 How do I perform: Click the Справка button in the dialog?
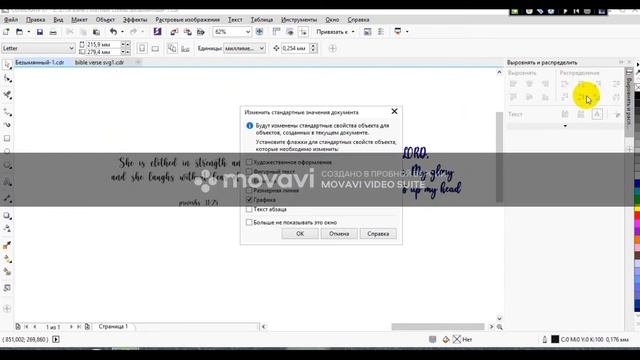pyautogui.click(x=378, y=234)
